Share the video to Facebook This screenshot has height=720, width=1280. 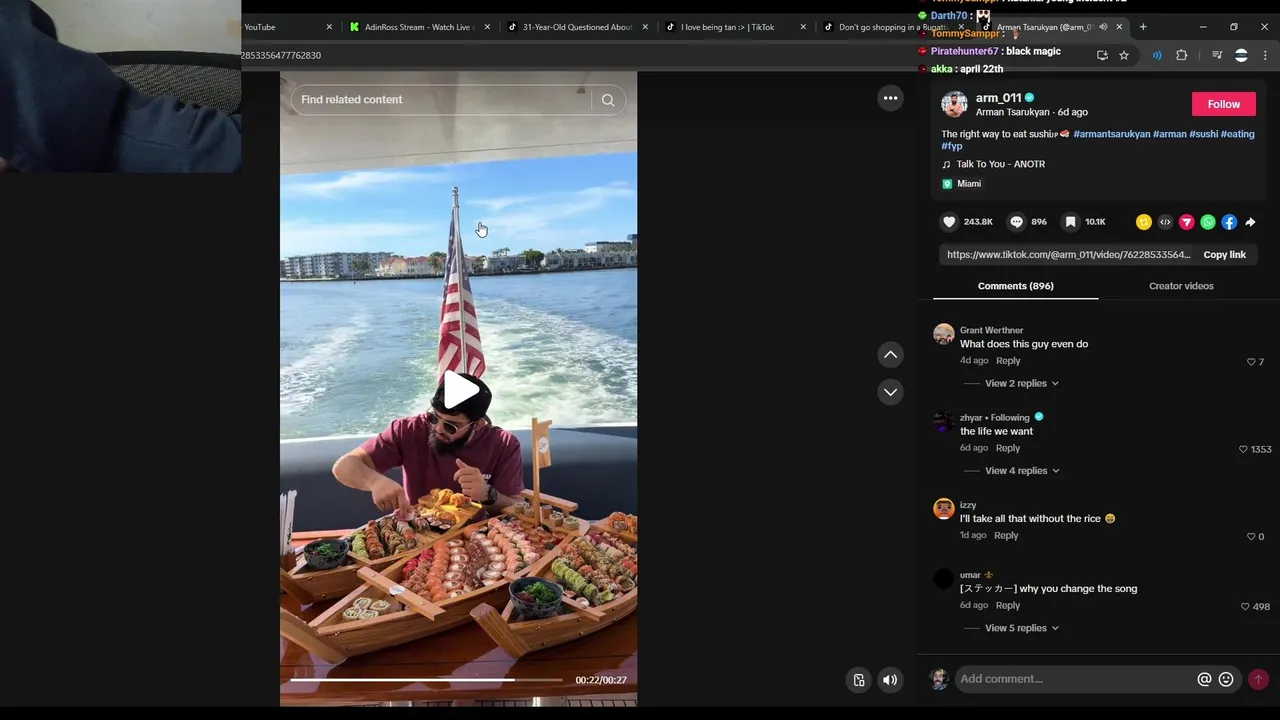(1229, 222)
